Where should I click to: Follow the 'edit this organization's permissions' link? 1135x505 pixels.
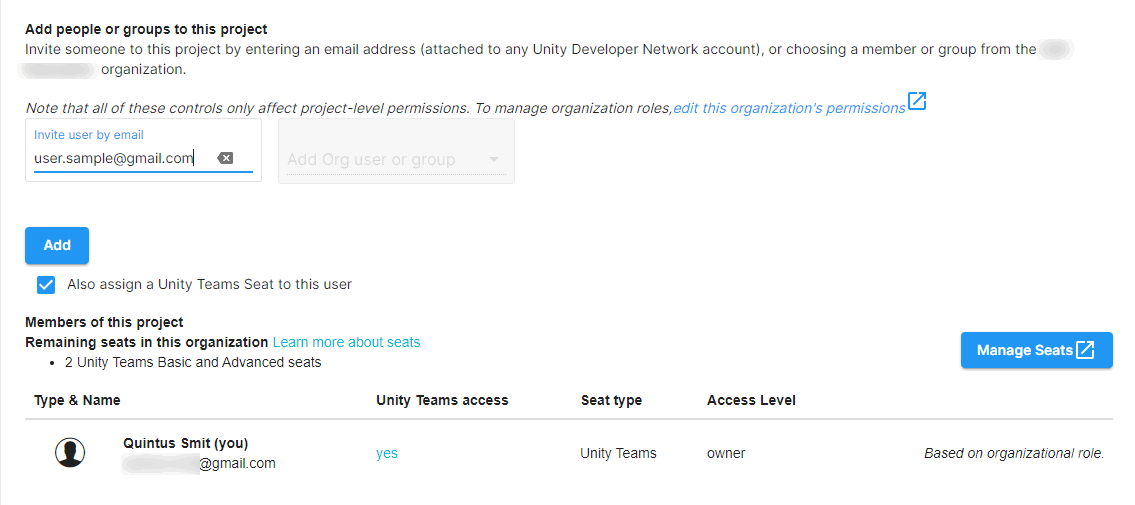click(x=788, y=108)
